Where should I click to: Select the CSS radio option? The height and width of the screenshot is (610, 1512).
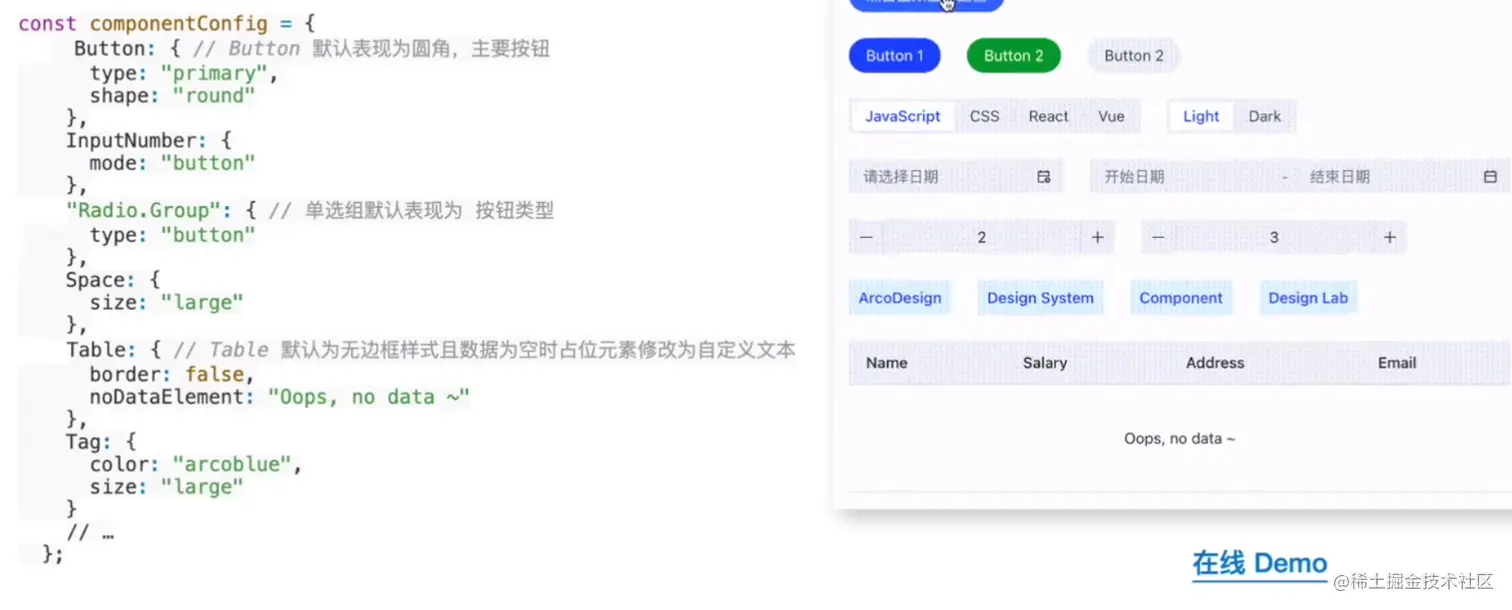984,116
